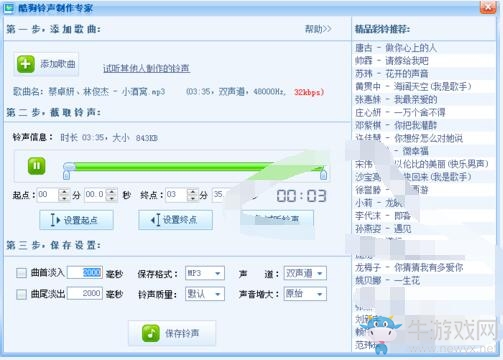
Task: Click the start handle on the progress bar
Action: [x=67, y=174]
